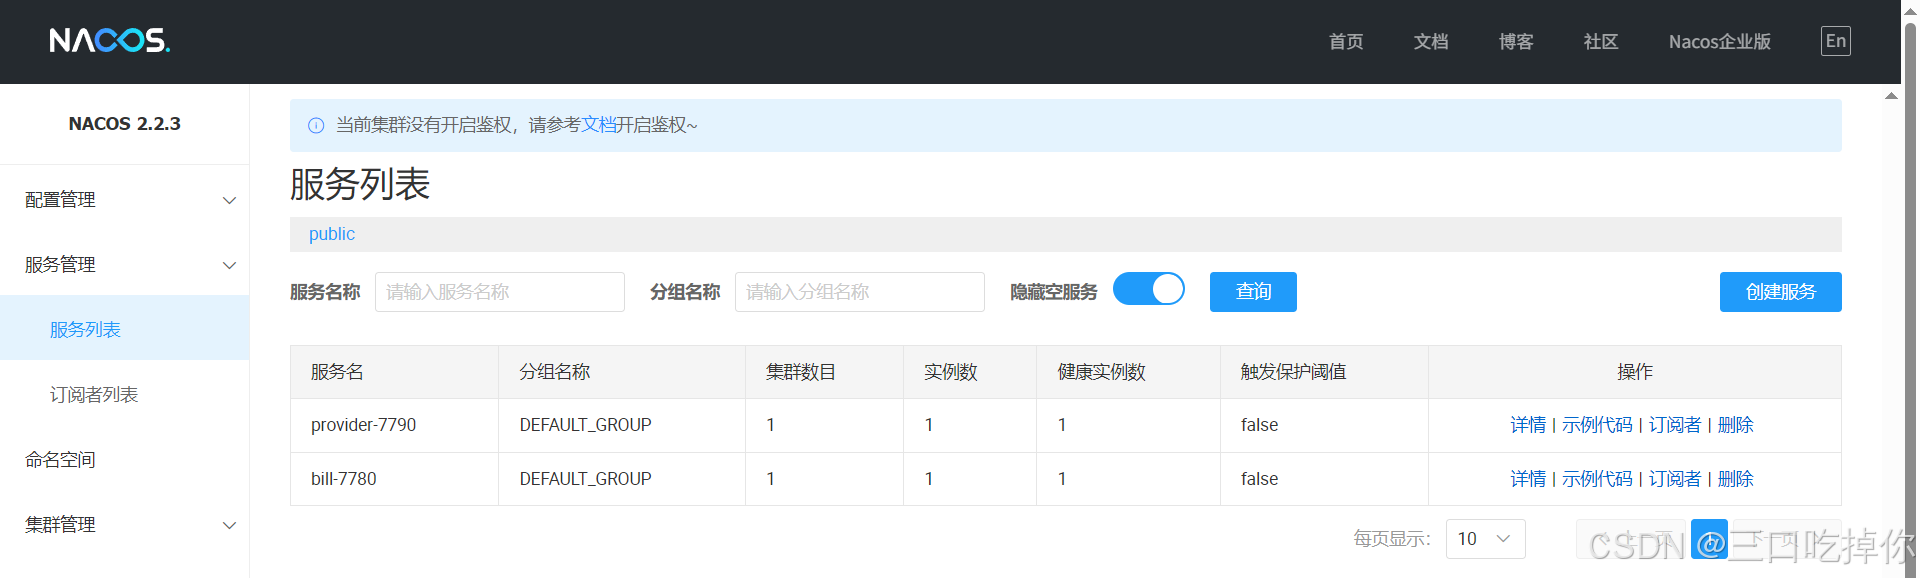Select the public namespace tab
This screenshot has width=1920, height=578.
[x=332, y=234]
